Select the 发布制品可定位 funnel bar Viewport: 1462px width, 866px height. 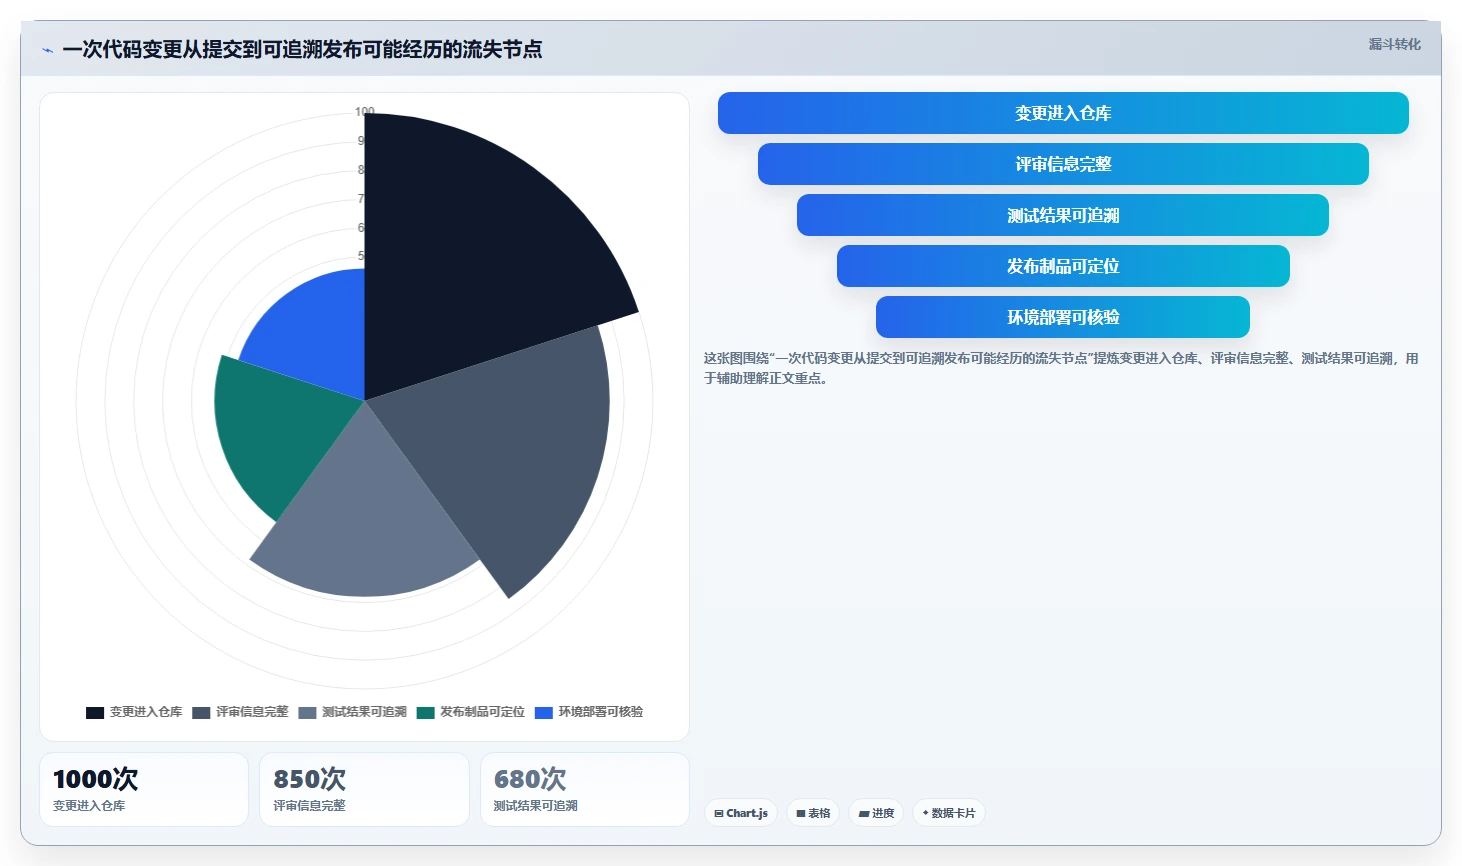click(x=1063, y=266)
